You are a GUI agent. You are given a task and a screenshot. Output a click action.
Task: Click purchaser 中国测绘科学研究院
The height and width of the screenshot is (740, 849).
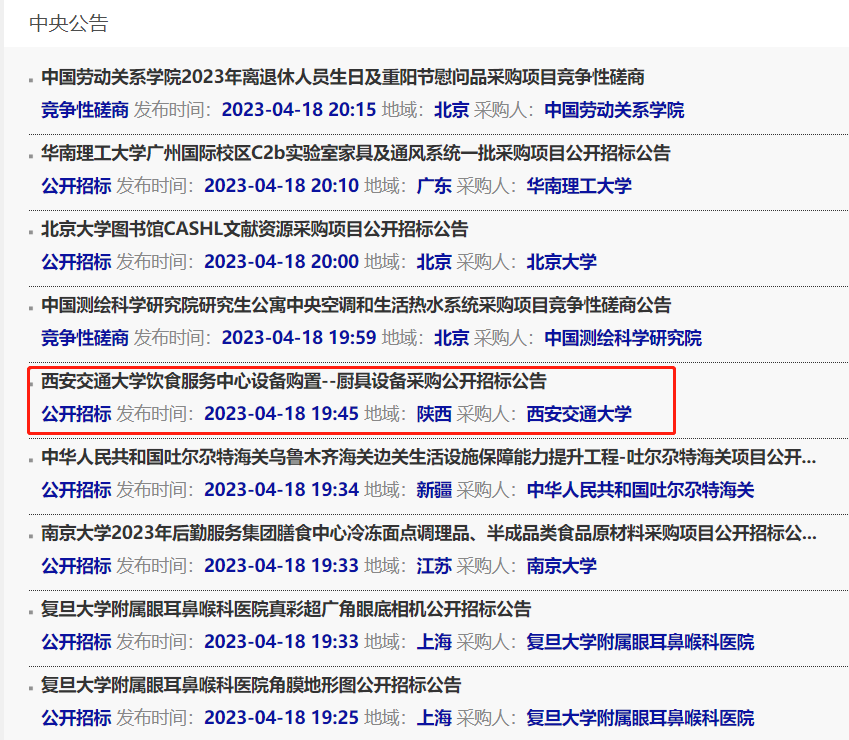pos(623,338)
